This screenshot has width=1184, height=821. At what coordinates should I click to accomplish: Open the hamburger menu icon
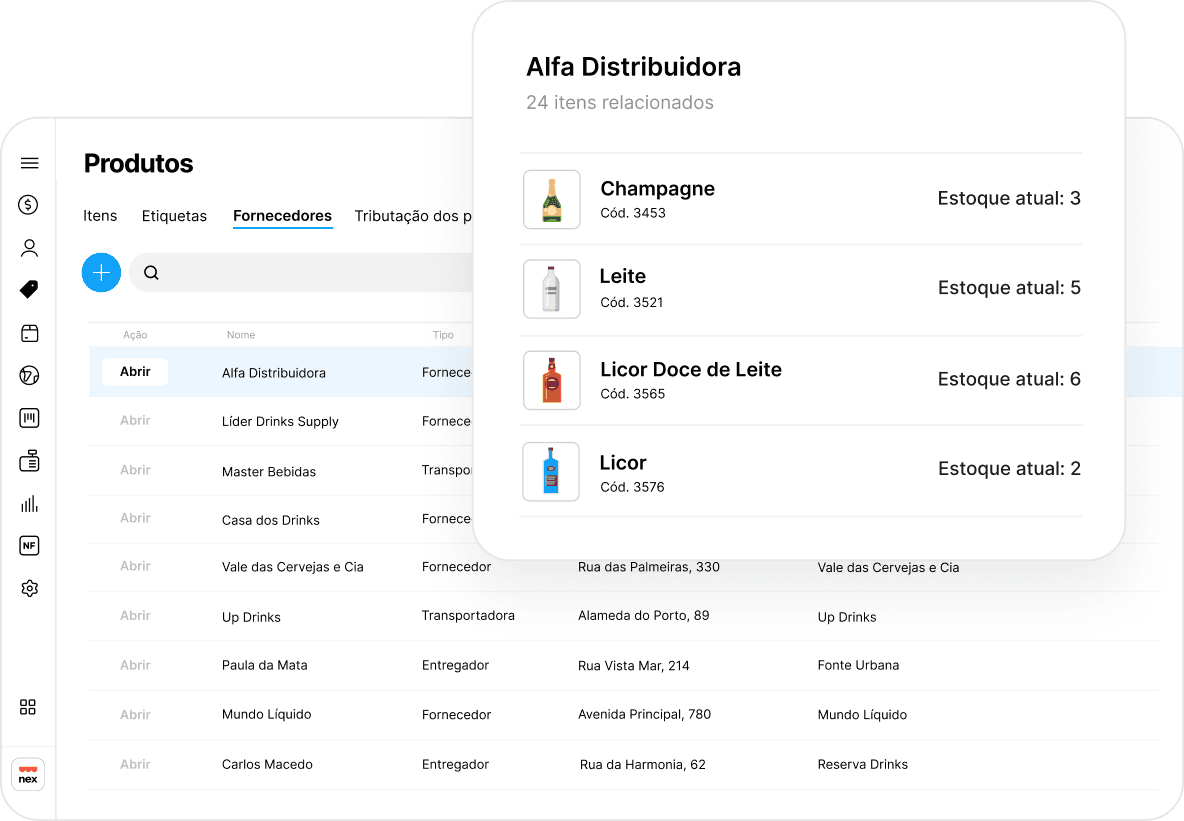click(x=29, y=163)
